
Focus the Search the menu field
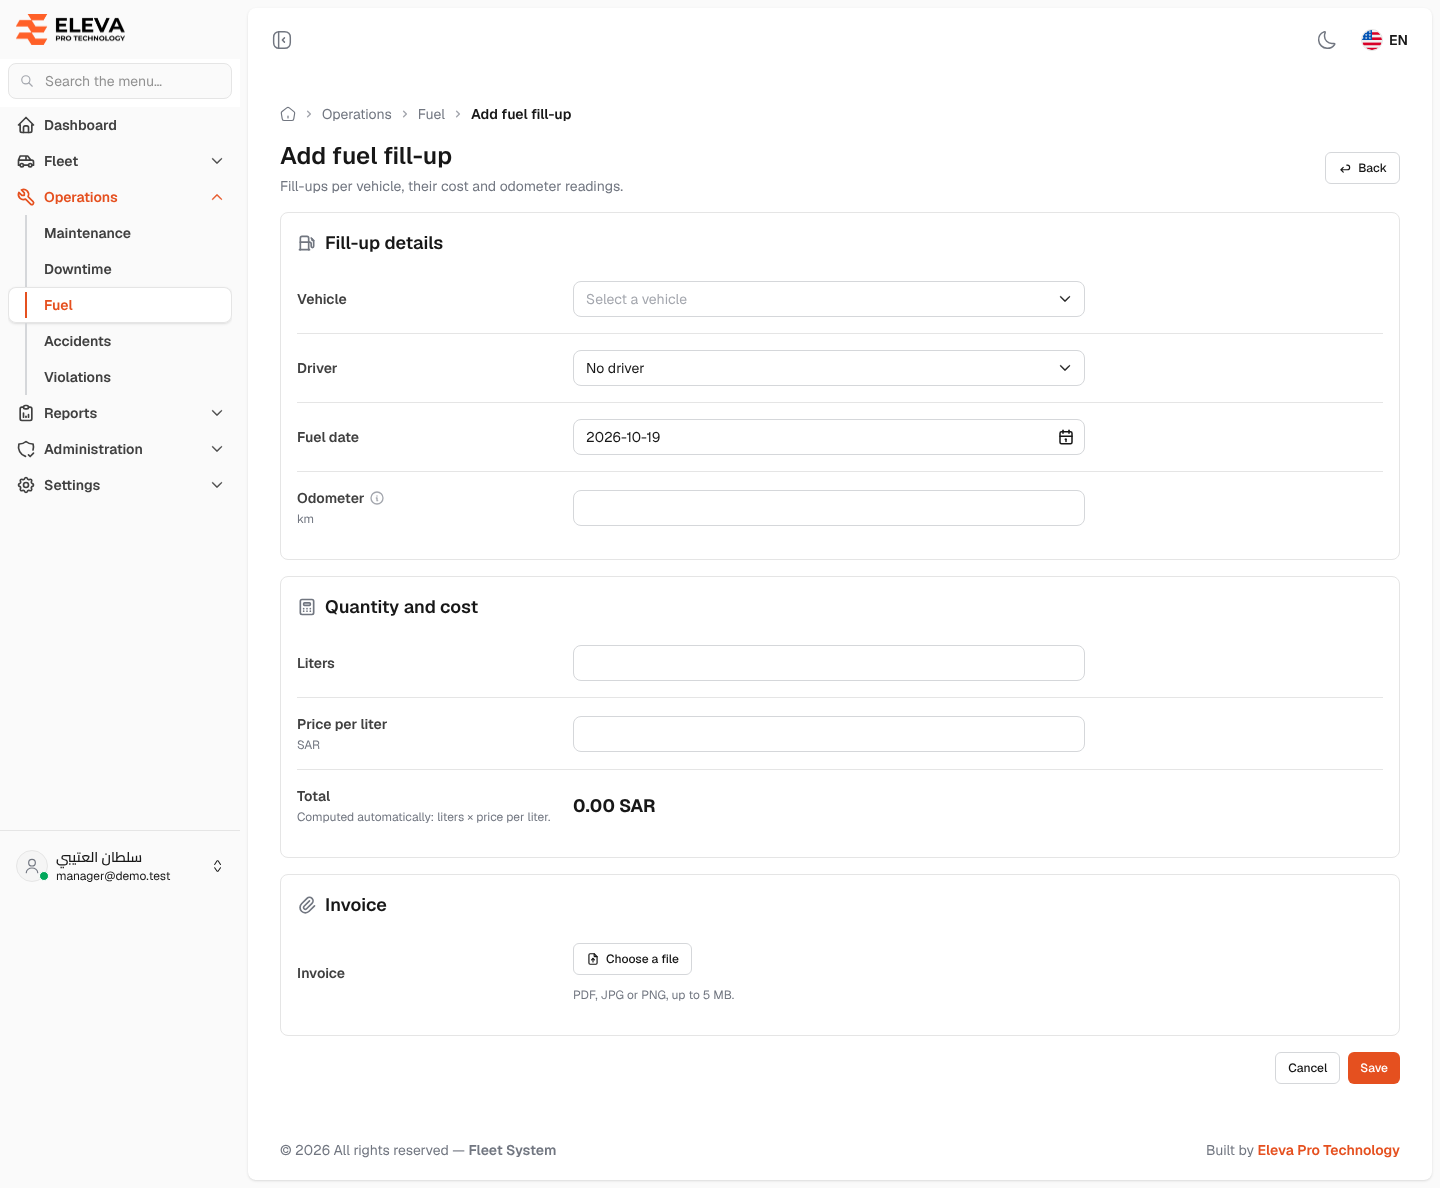coord(120,81)
